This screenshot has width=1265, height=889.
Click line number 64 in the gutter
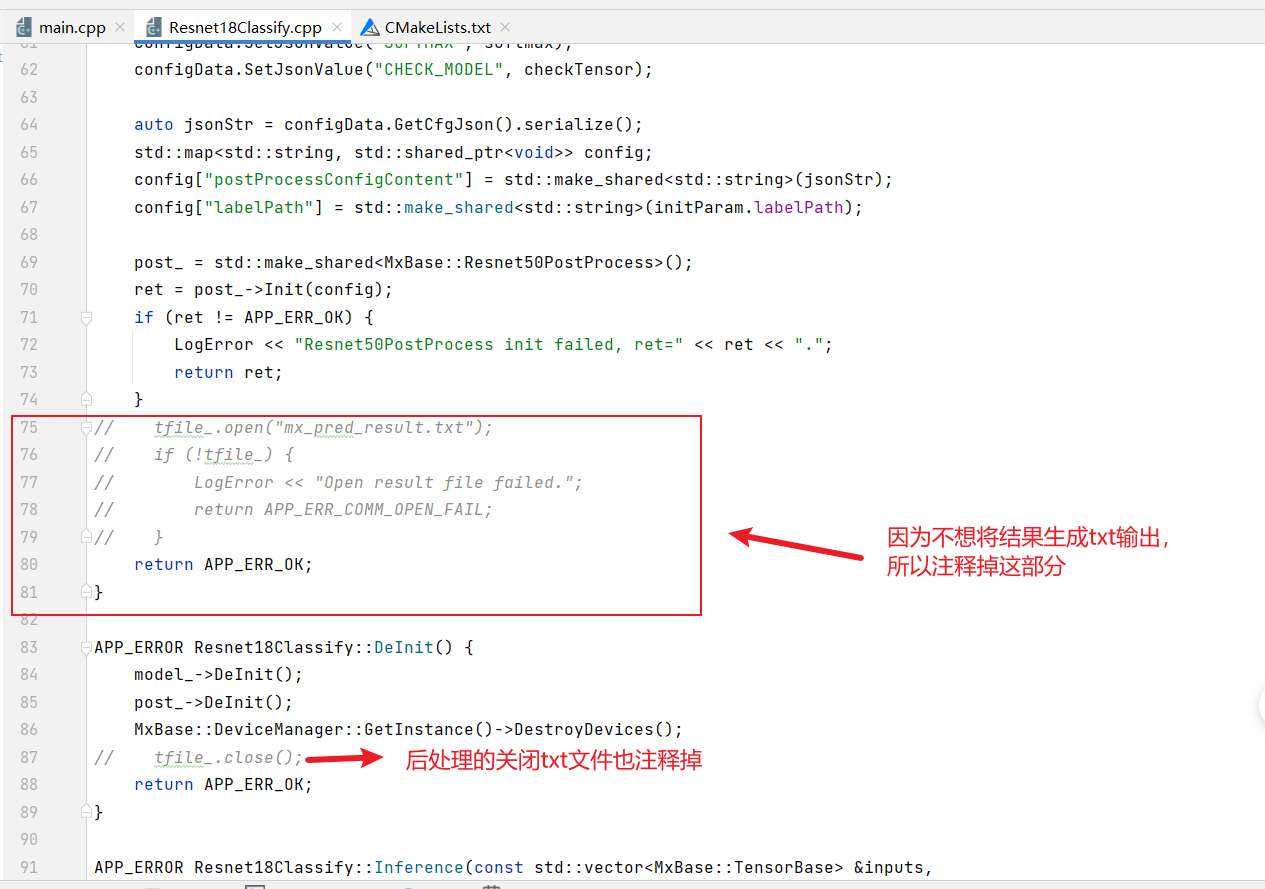point(28,125)
